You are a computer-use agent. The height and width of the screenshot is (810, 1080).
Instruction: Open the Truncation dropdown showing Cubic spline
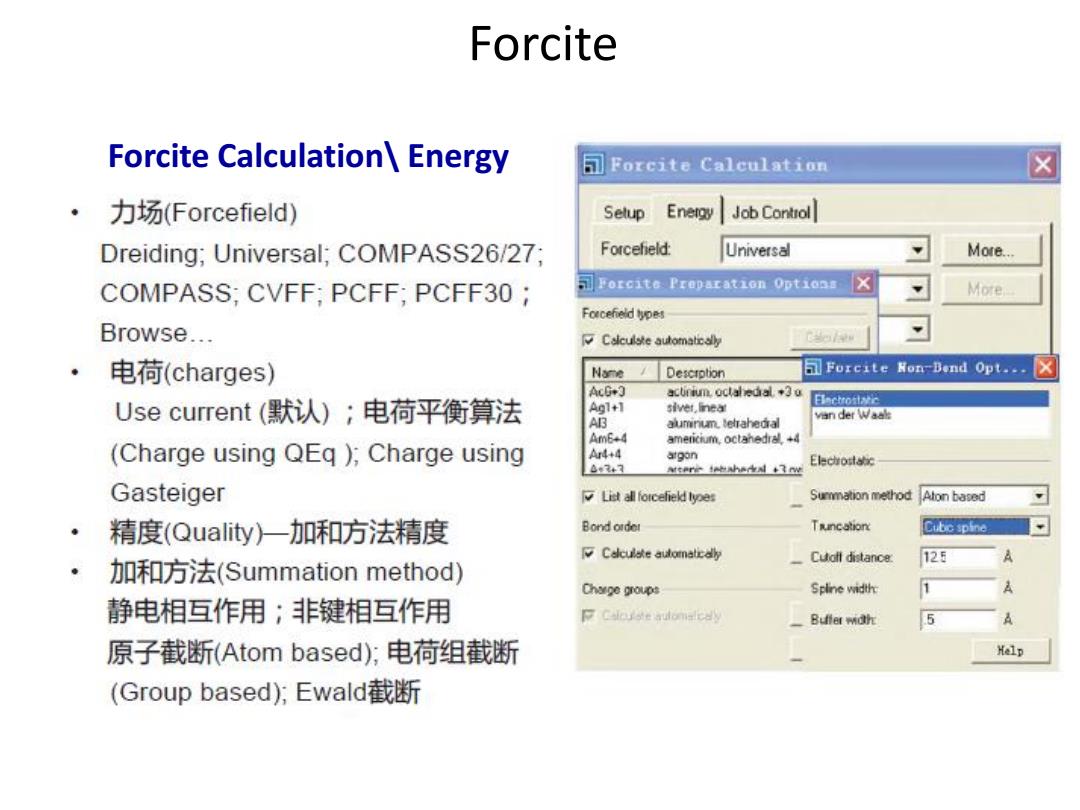(x=984, y=527)
